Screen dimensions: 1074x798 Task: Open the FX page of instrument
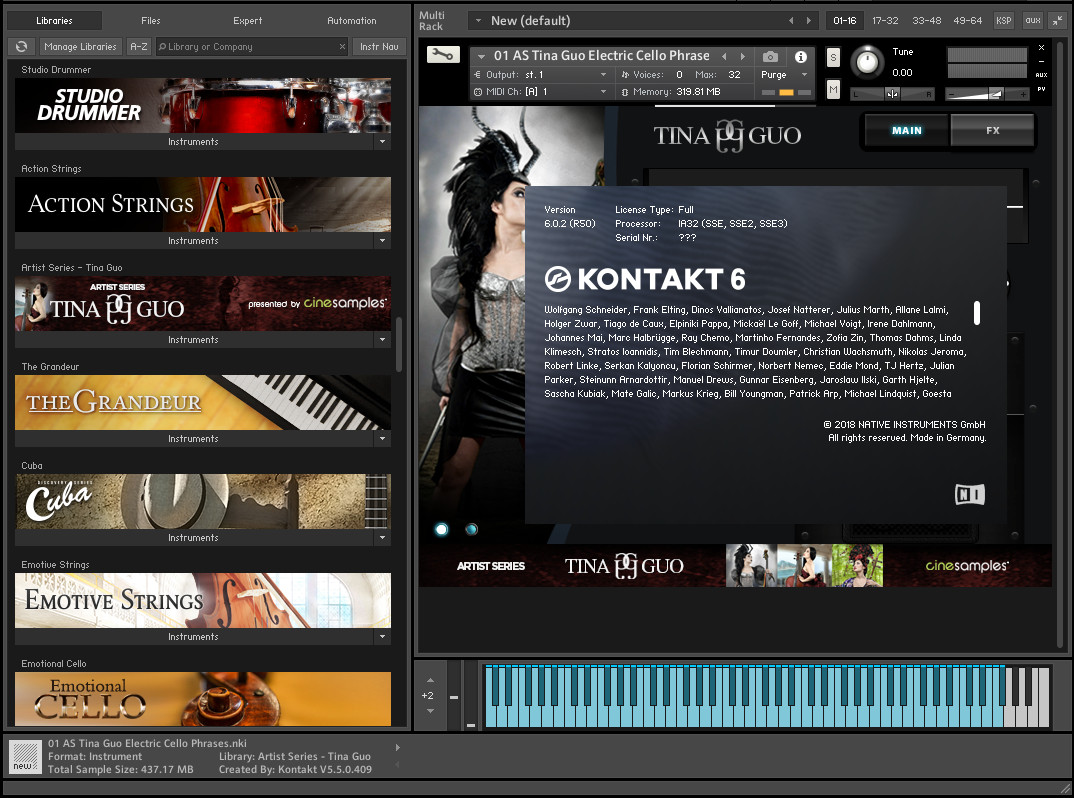pos(992,130)
